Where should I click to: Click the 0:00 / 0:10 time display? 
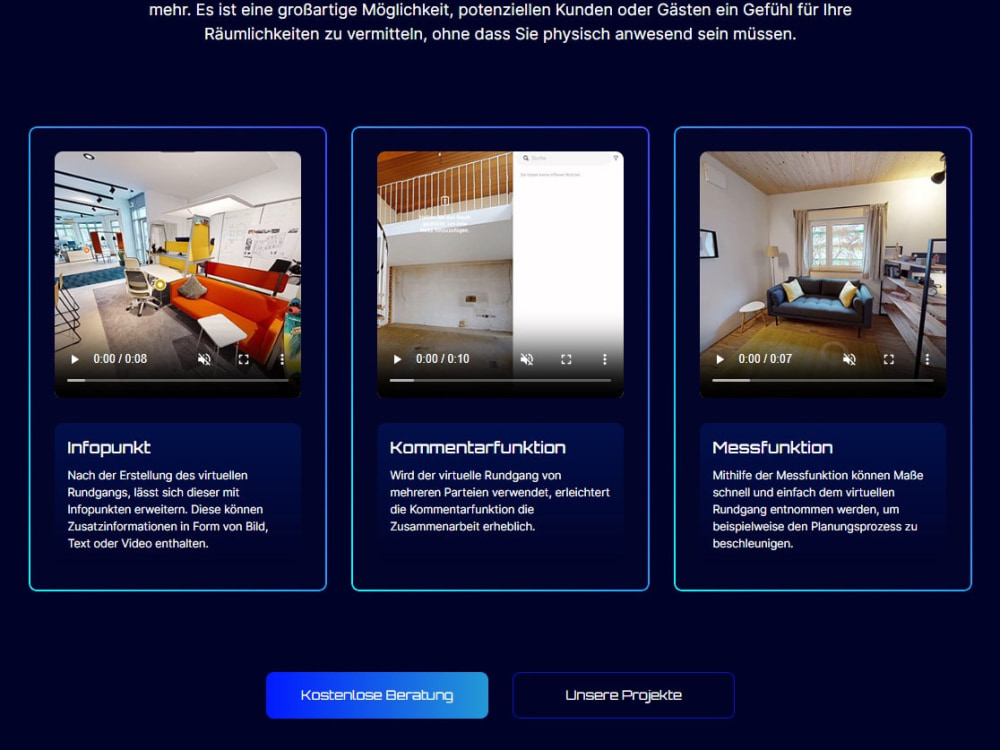(443, 359)
